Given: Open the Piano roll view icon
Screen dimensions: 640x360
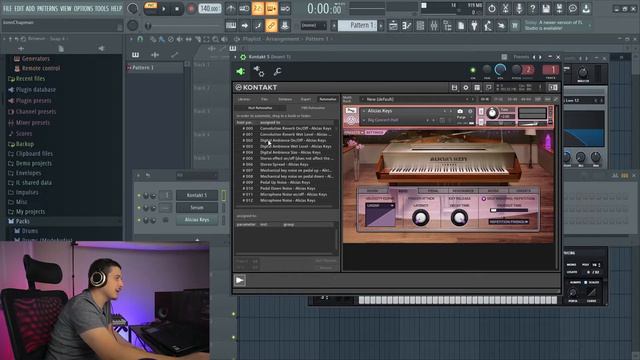Looking at the screenshot, I should 407,26.
